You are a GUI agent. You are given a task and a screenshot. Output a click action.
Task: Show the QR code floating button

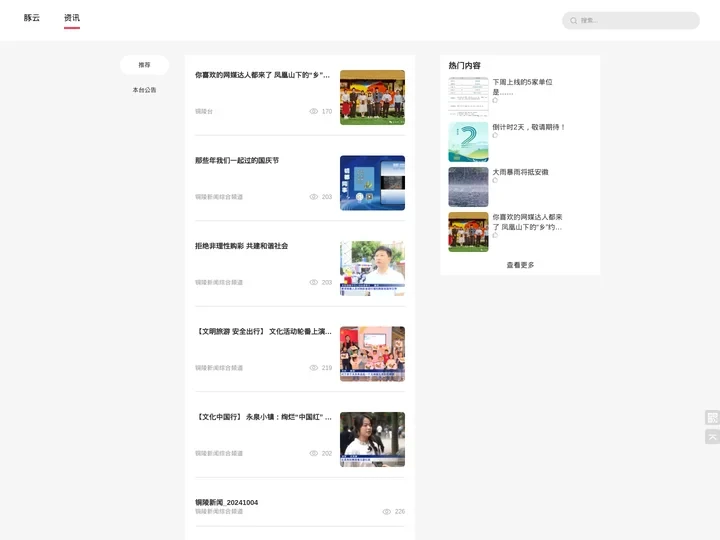click(x=712, y=417)
